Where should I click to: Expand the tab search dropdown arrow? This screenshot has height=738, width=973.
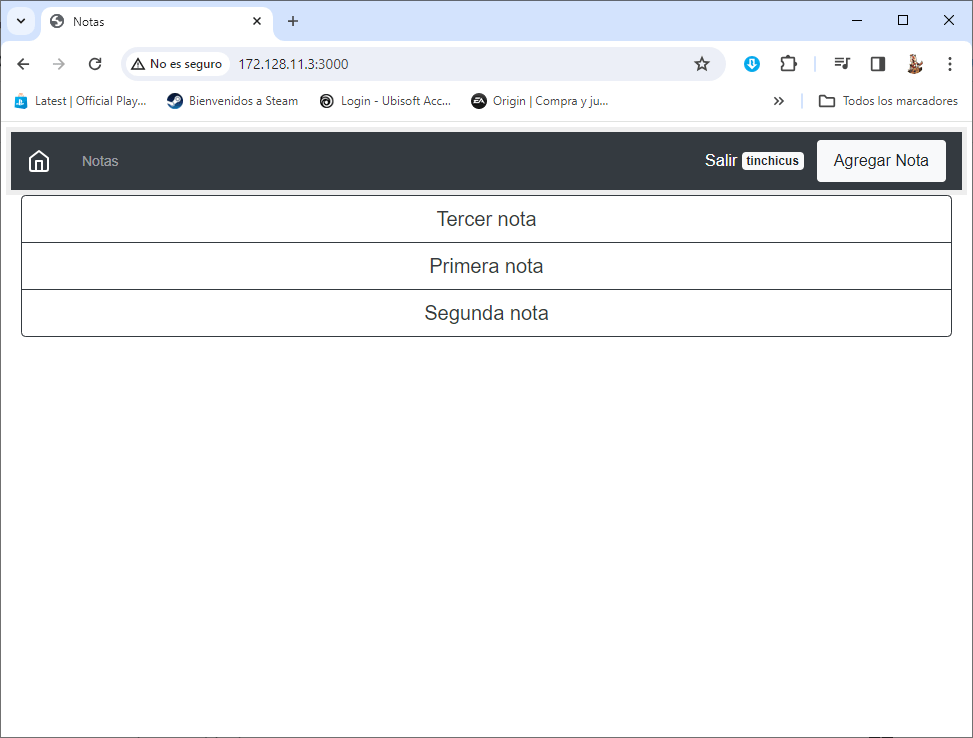(20, 21)
